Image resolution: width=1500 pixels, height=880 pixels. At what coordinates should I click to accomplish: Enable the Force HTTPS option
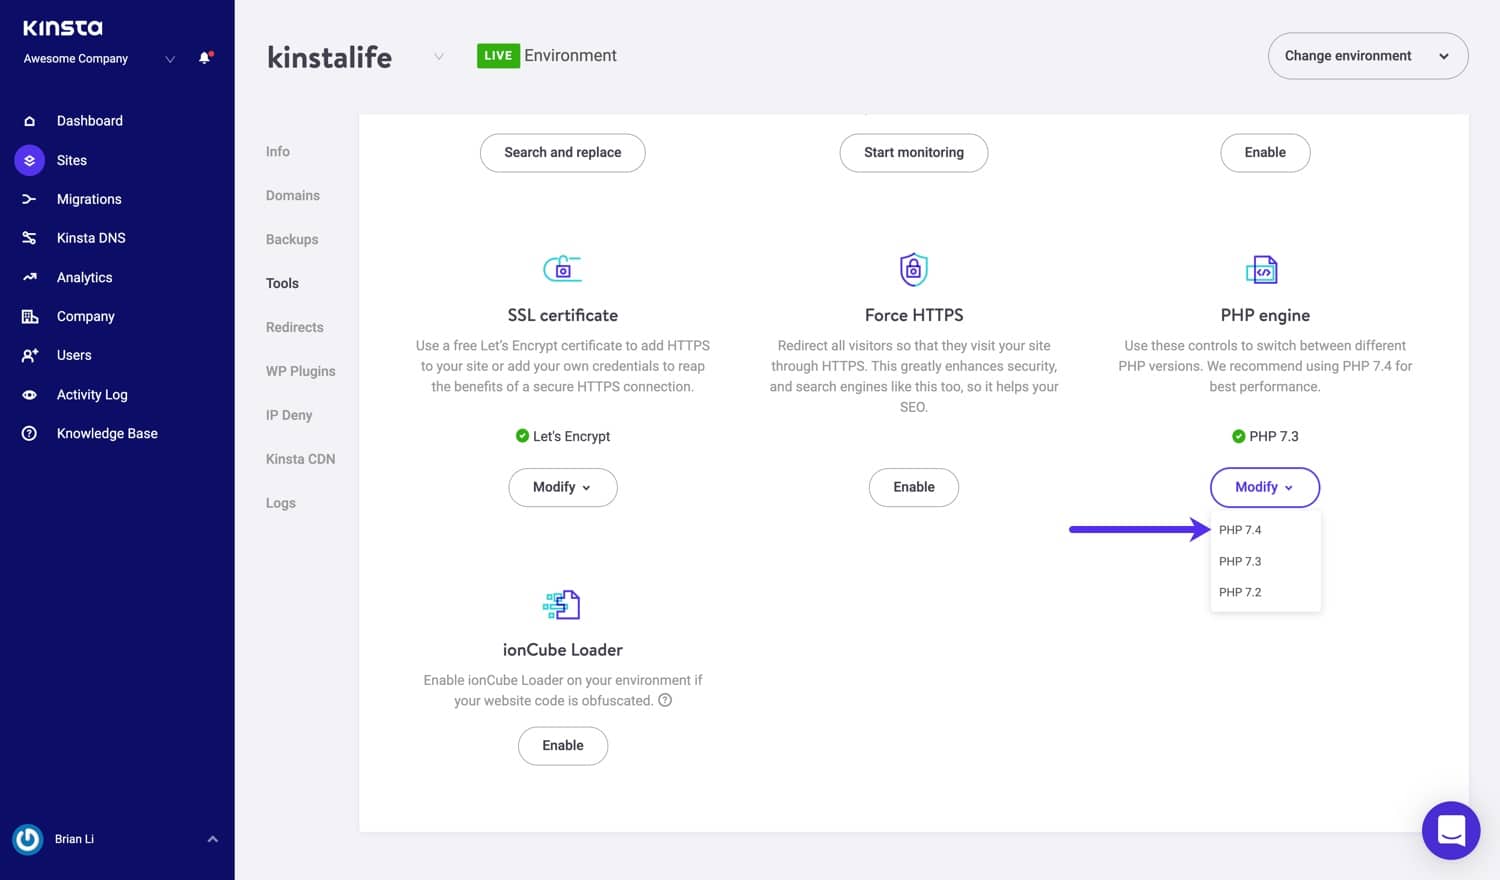(913, 487)
